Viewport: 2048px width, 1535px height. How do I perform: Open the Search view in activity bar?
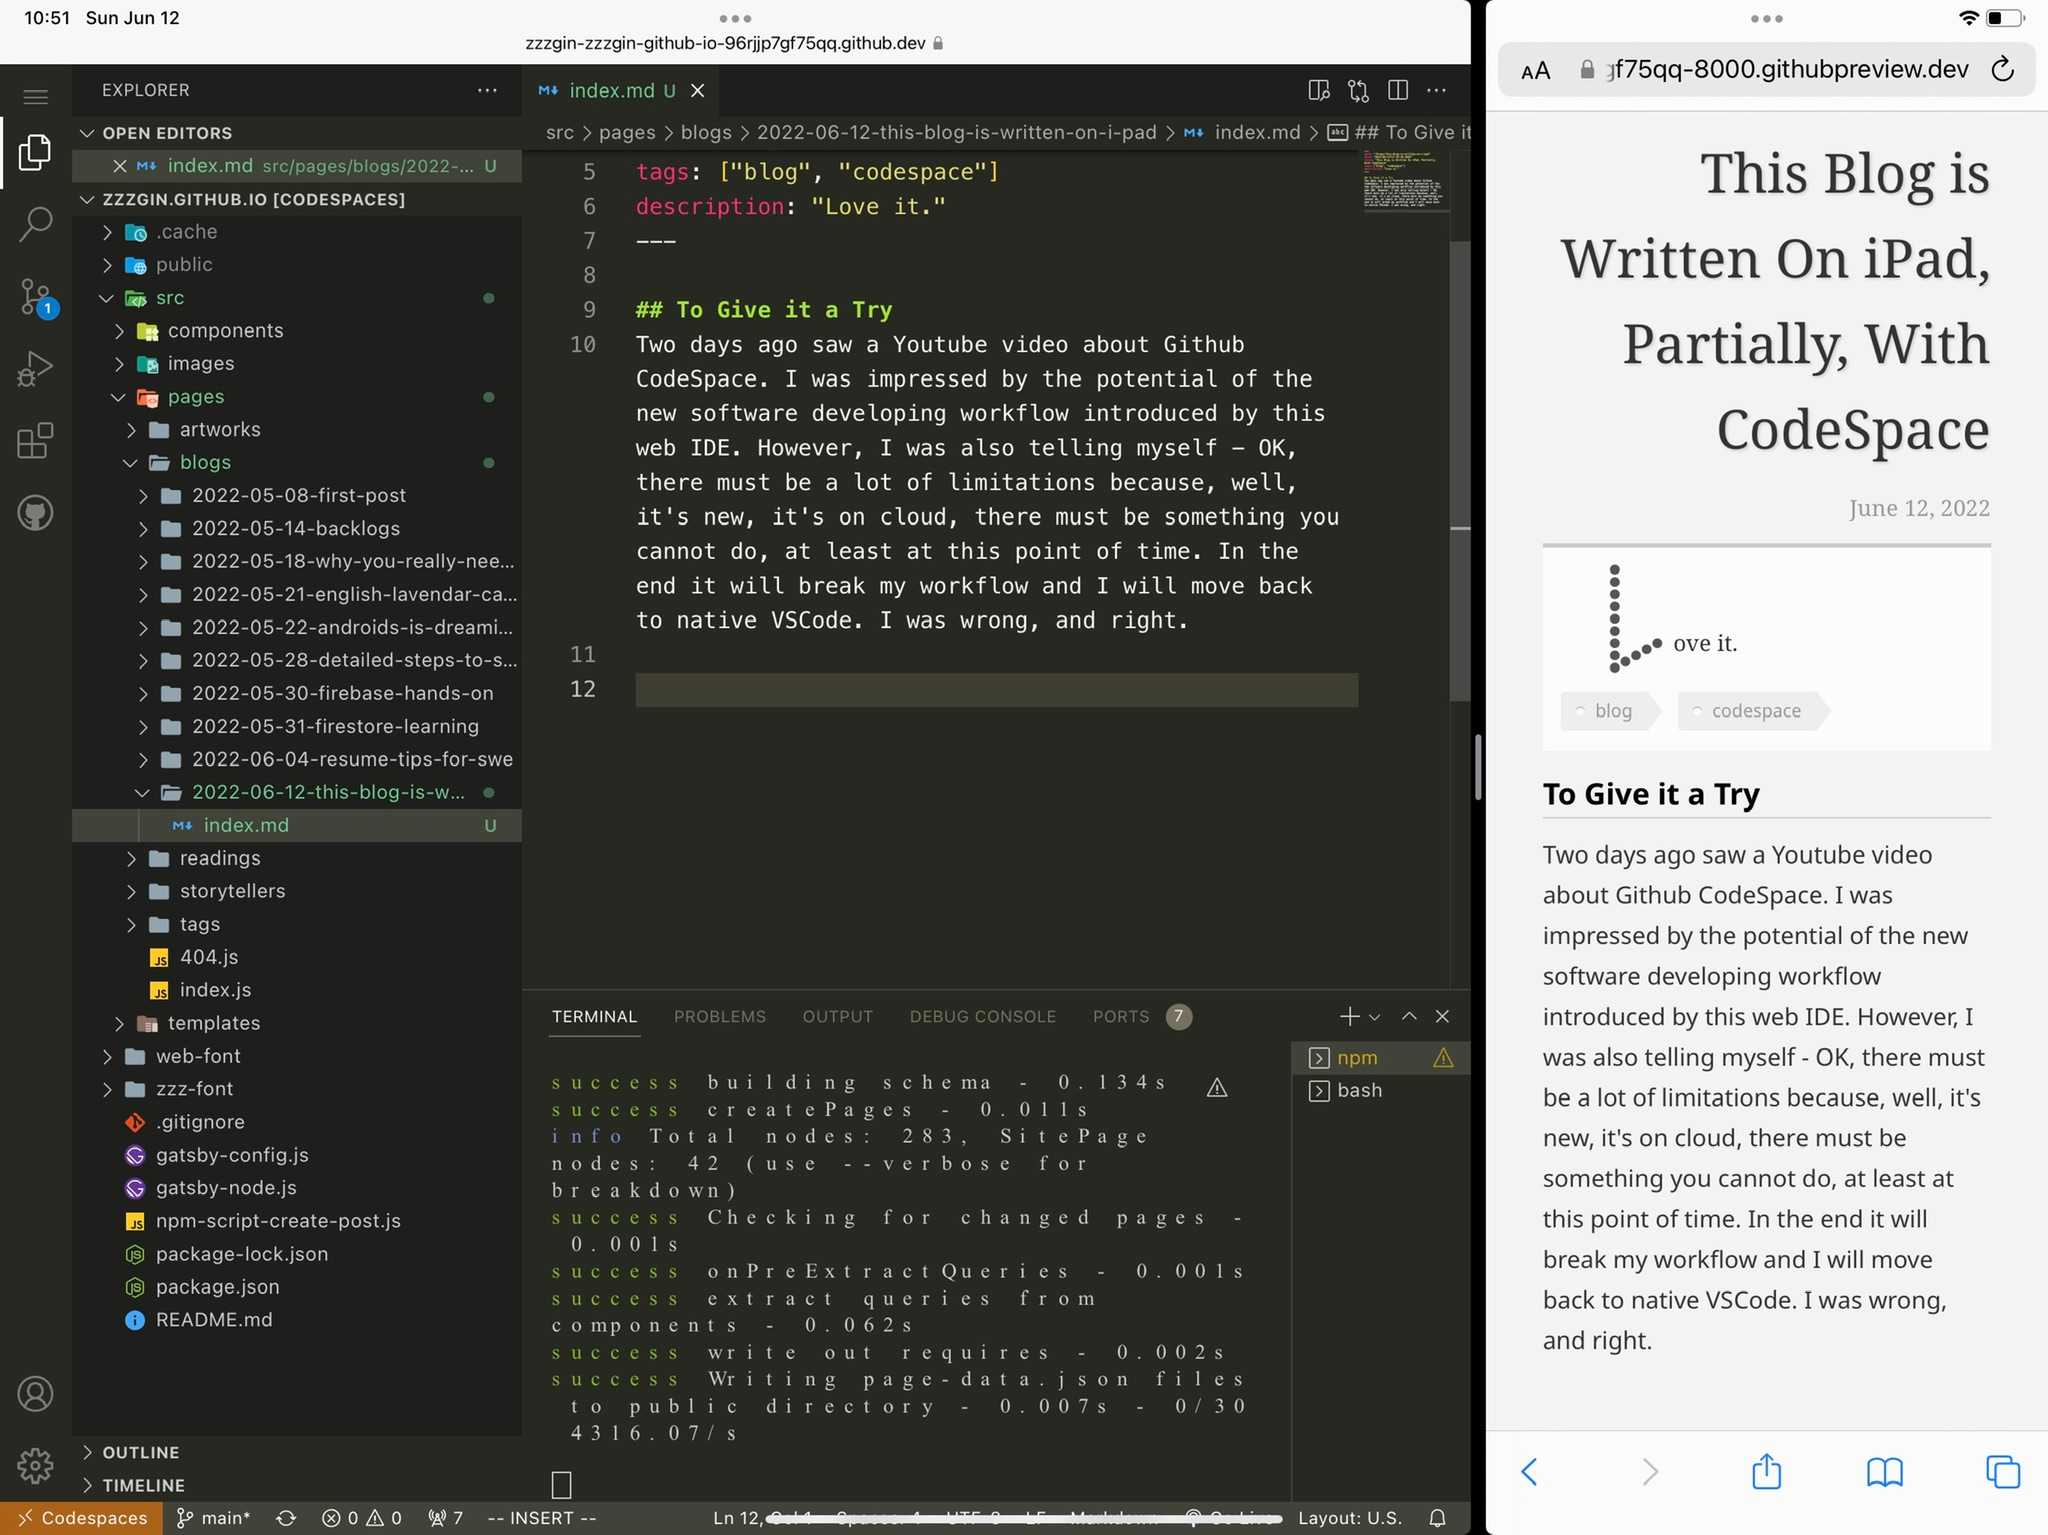(36, 224)
